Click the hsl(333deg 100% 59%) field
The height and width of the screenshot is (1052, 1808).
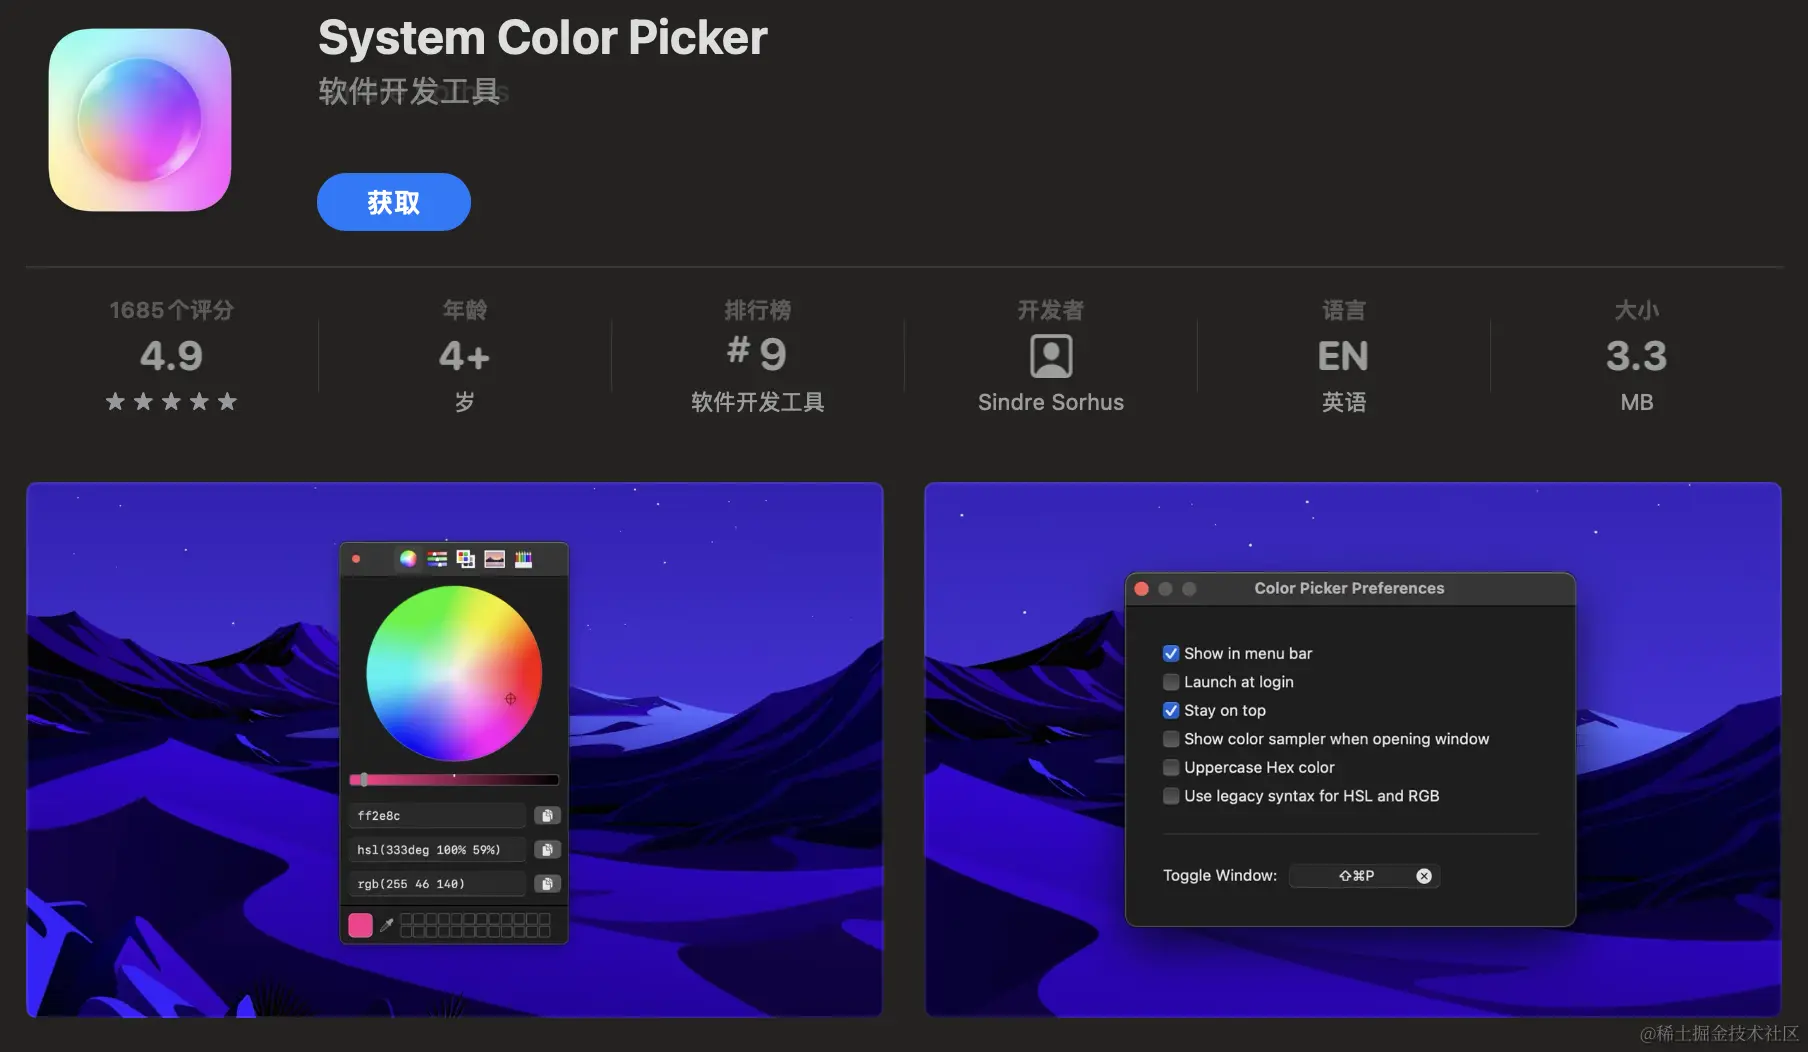click(437, 850)
